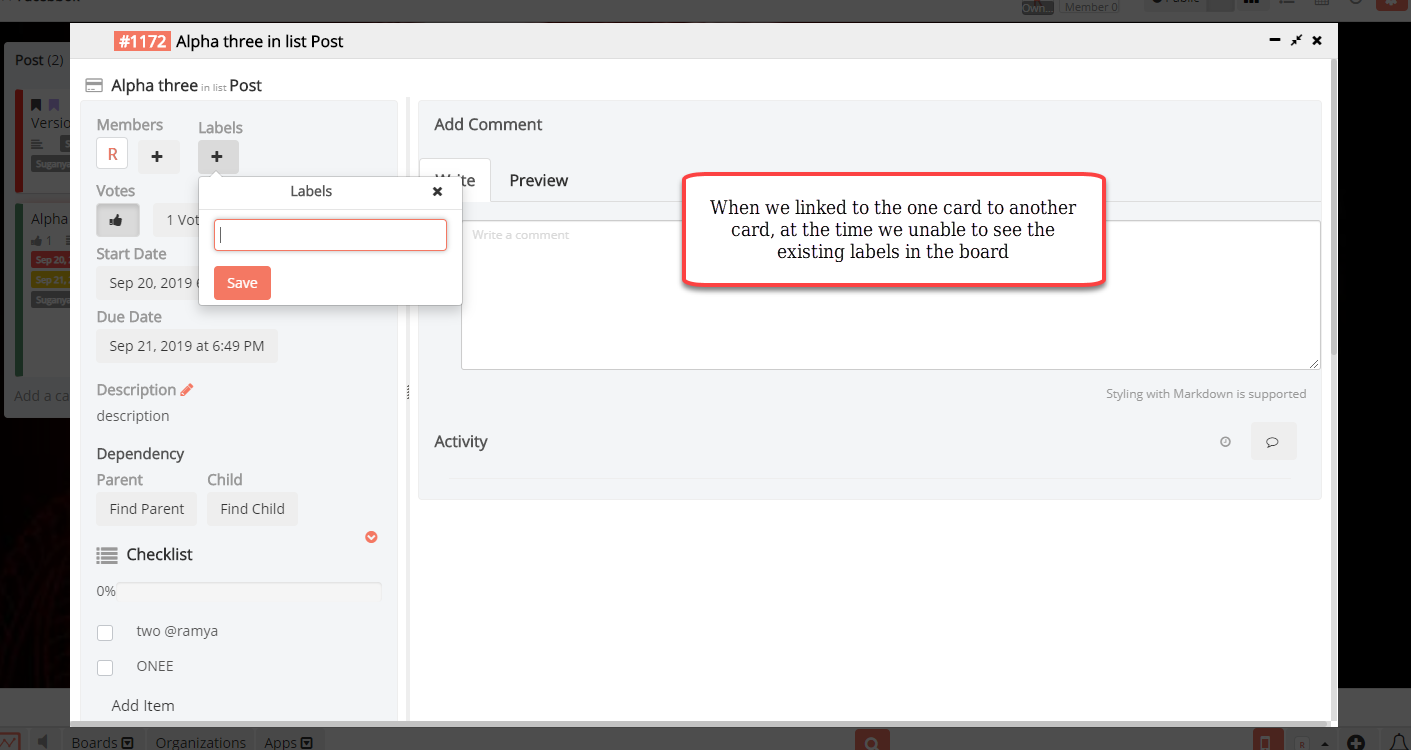Image resolution: width=1411 pixels, height=750 pixels.
Task: Click the compress arrows icon in card header
Action: (x=1296, y=41)
